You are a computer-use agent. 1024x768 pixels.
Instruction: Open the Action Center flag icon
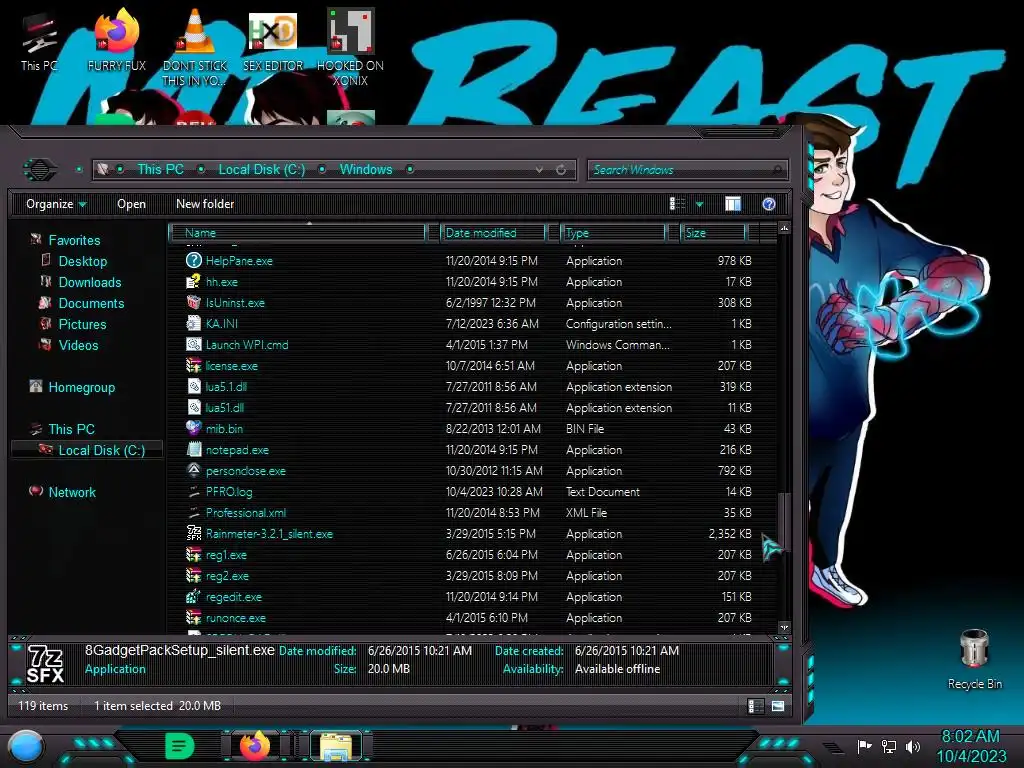864,746
